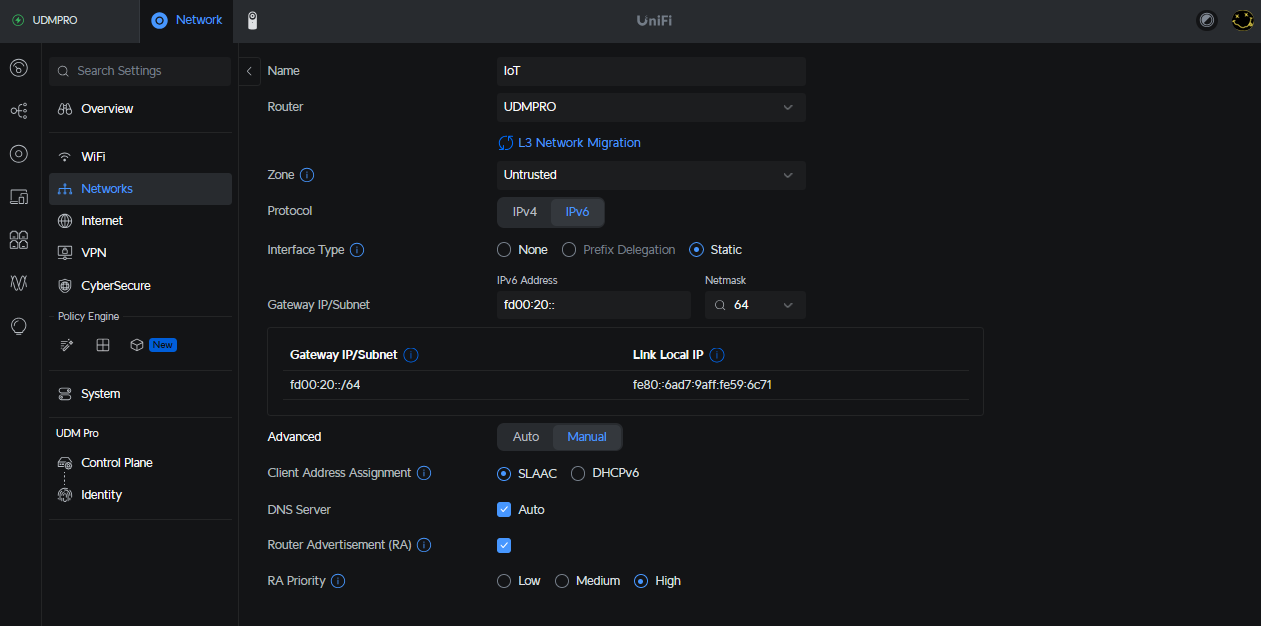The image size is (1261, 626).
Task: Open the client devices icon in left rail
Action: click(18, 197)
